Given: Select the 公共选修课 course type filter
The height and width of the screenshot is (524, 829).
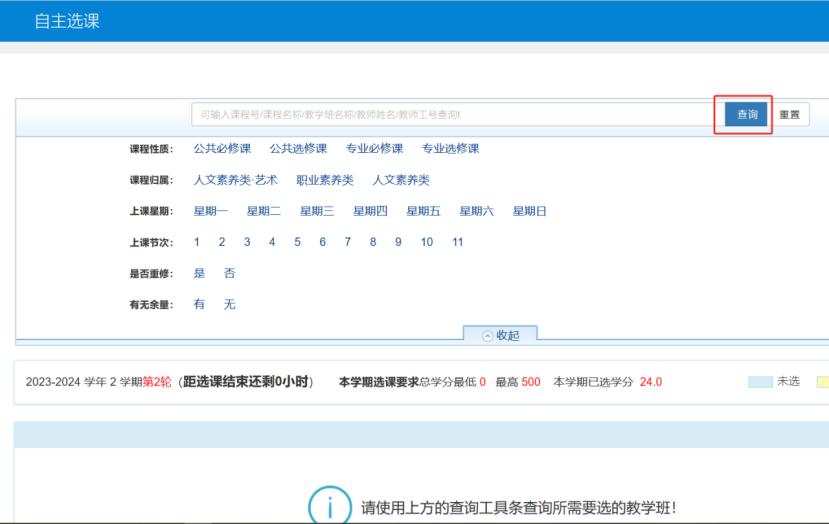Looking at the screenshot, I should click(298, 149).
